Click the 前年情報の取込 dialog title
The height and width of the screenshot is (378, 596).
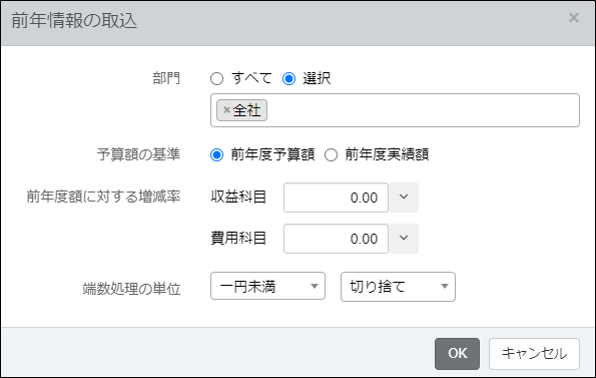tap(74, 21)
